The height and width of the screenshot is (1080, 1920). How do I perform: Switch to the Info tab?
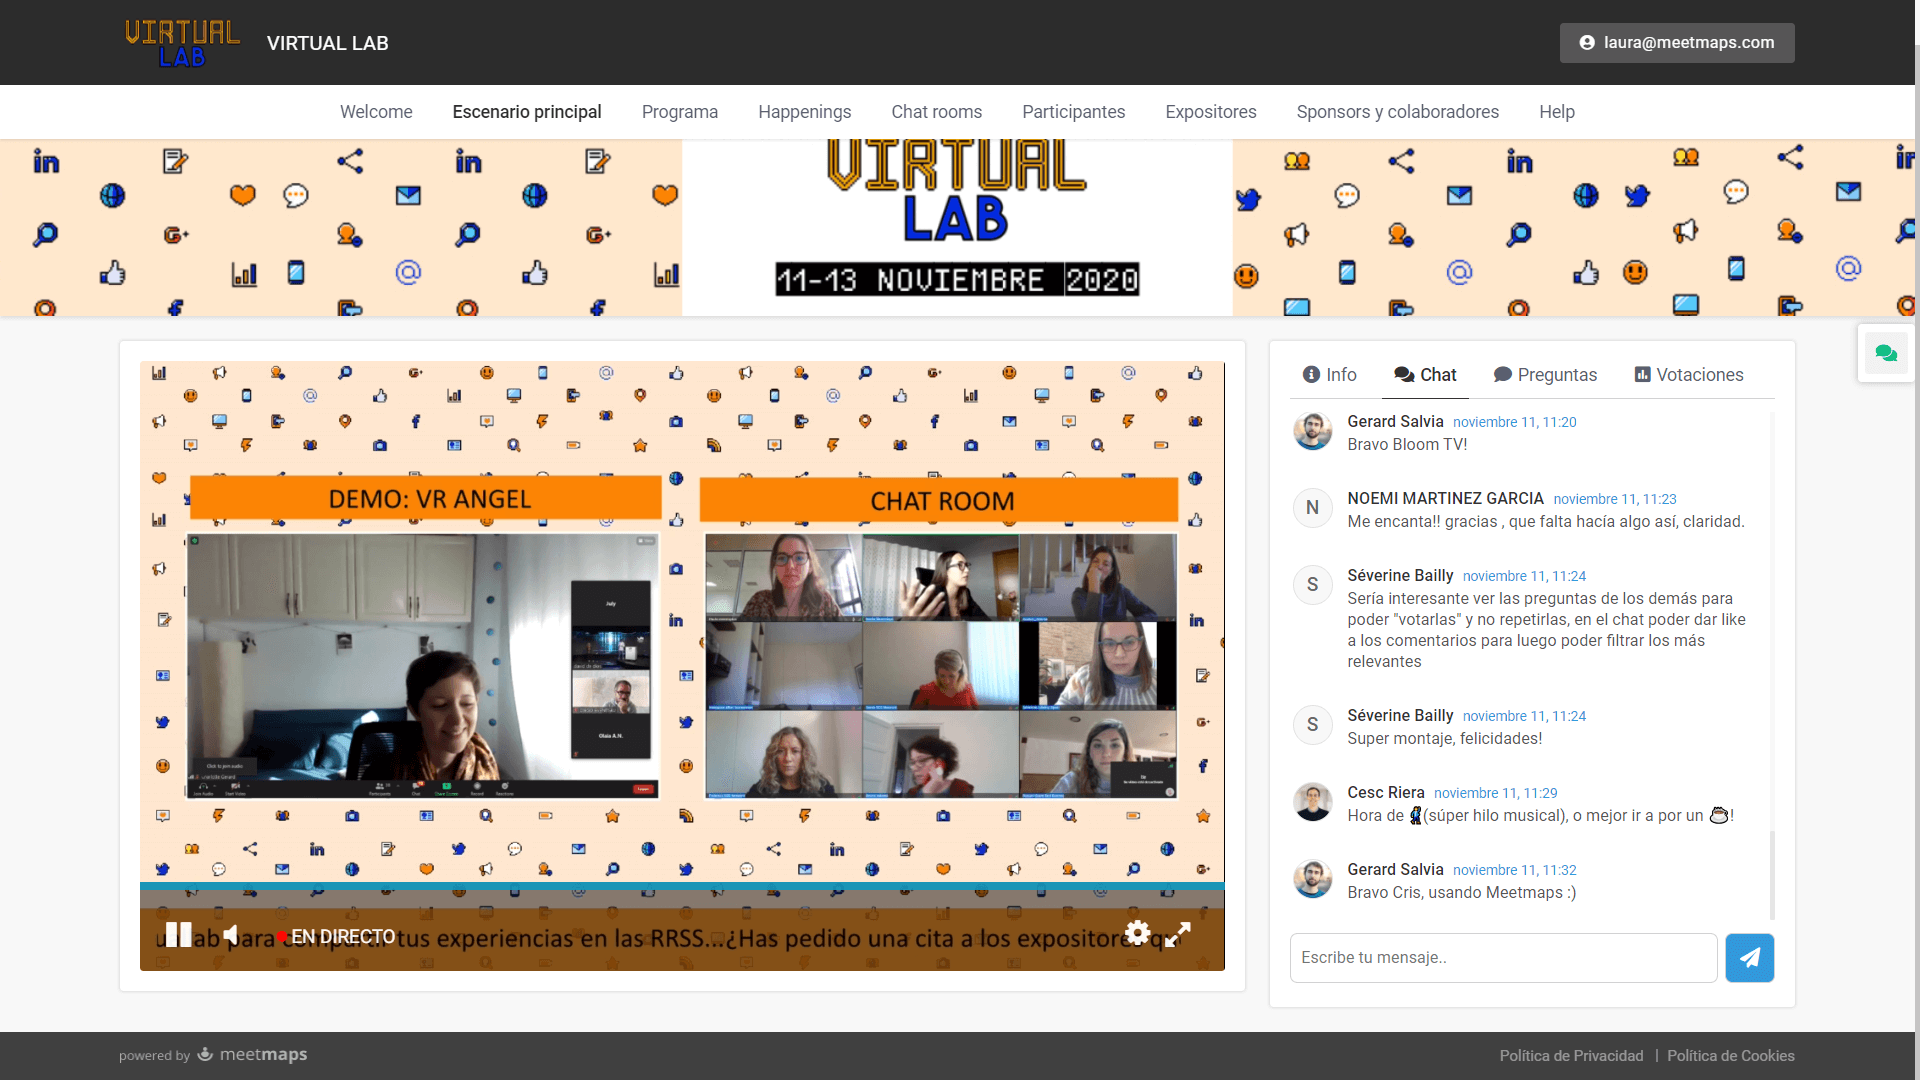(x=1330, y=375)
